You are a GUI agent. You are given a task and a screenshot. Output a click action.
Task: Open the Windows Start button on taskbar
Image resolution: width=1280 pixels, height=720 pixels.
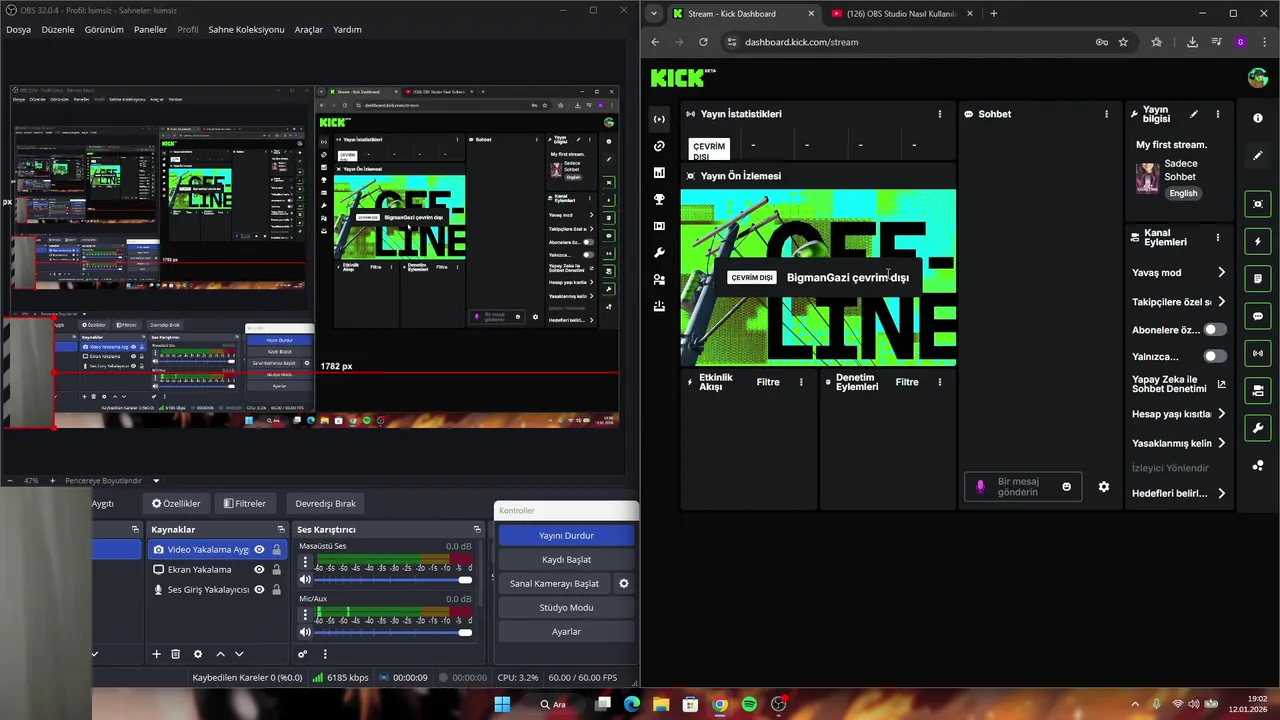coord(502,705)
